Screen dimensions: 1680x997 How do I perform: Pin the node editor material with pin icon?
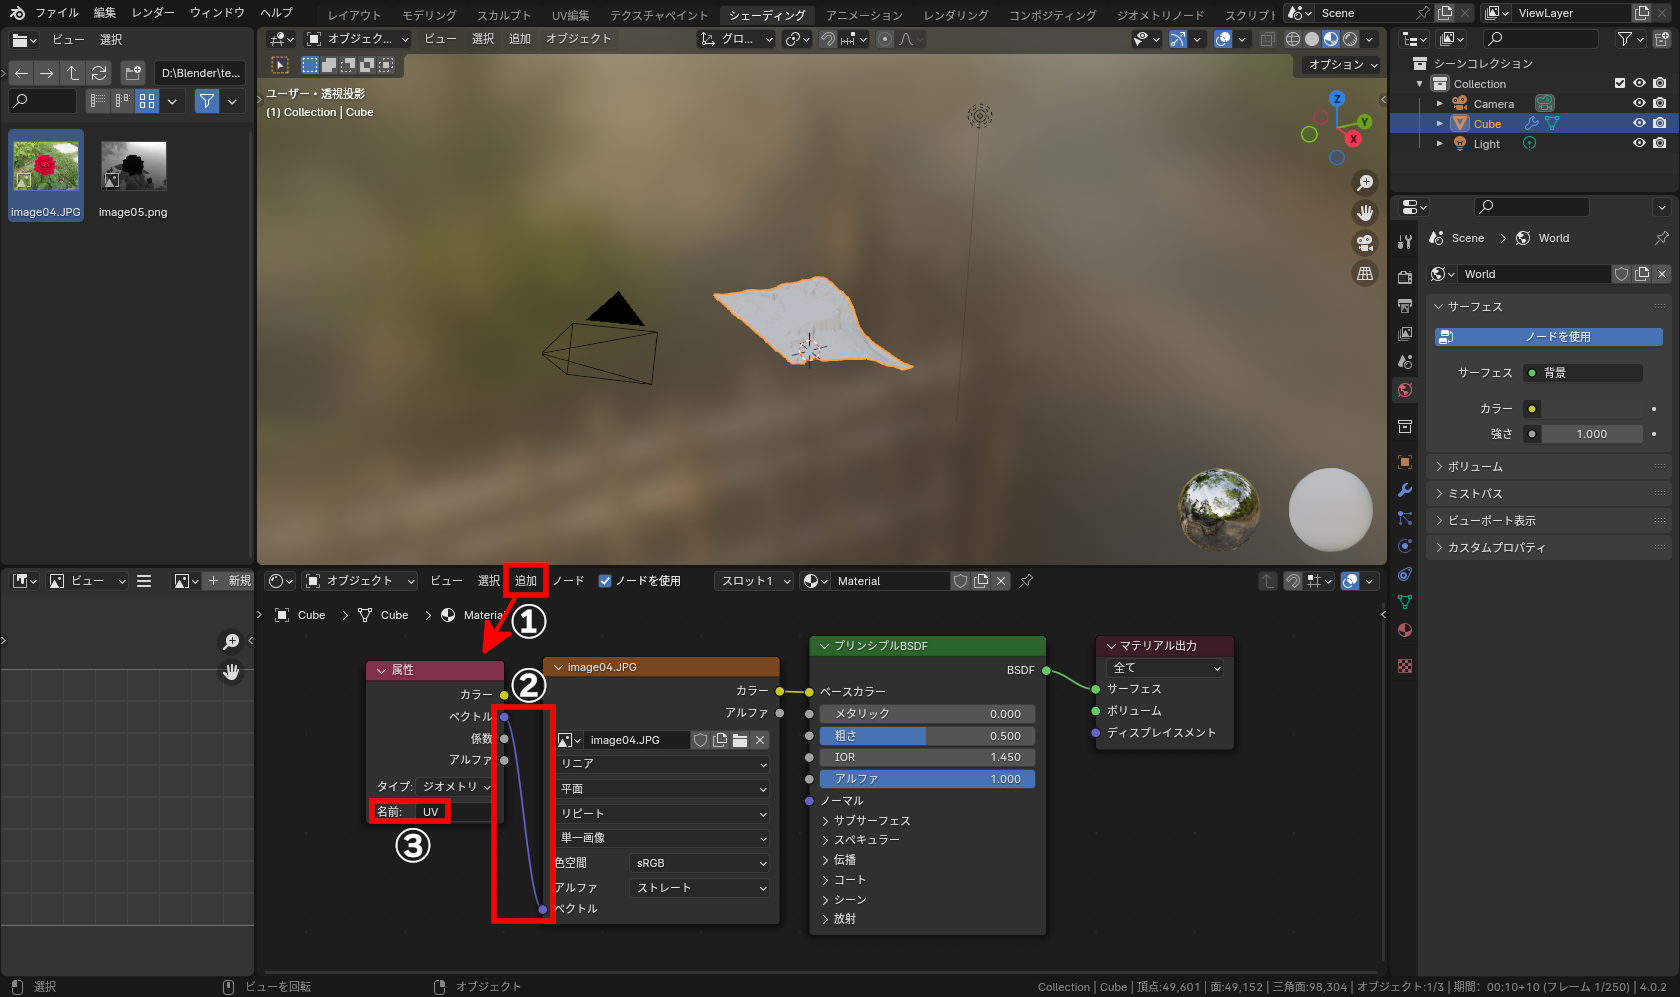click(1026, 581)
